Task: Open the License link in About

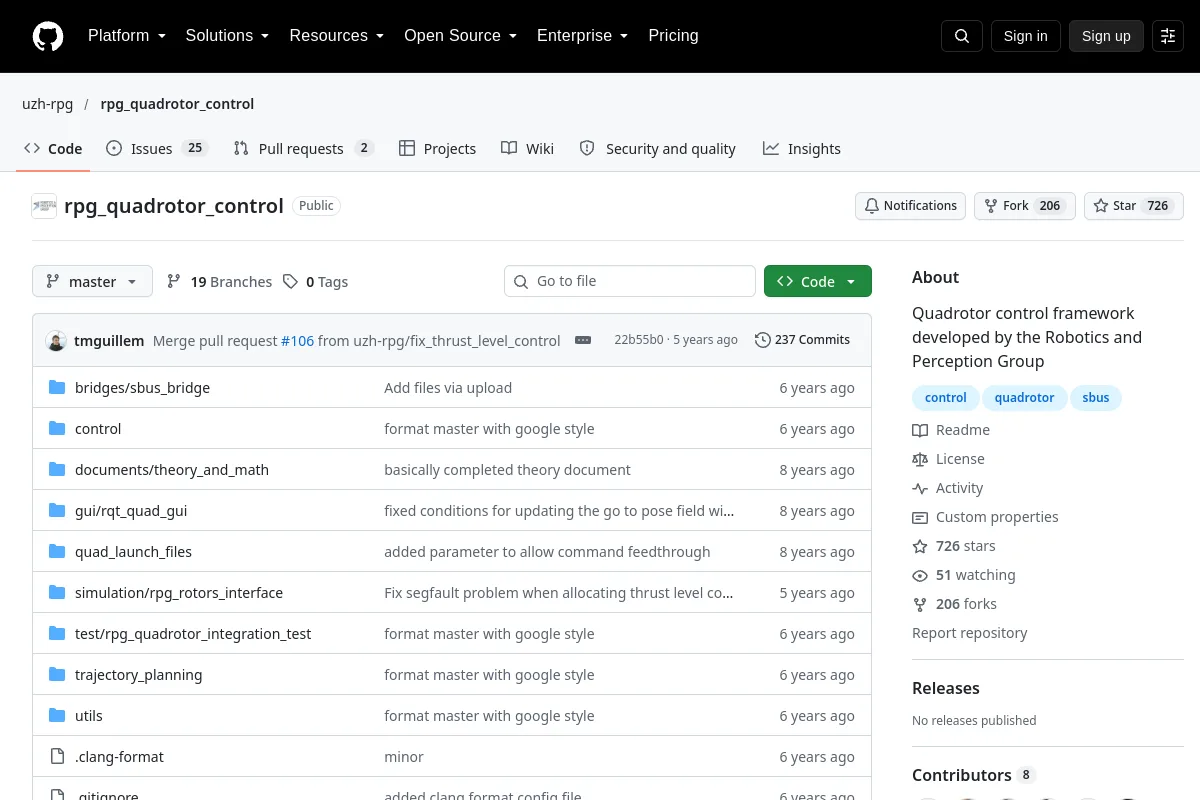Action: (x=948, y=459)
